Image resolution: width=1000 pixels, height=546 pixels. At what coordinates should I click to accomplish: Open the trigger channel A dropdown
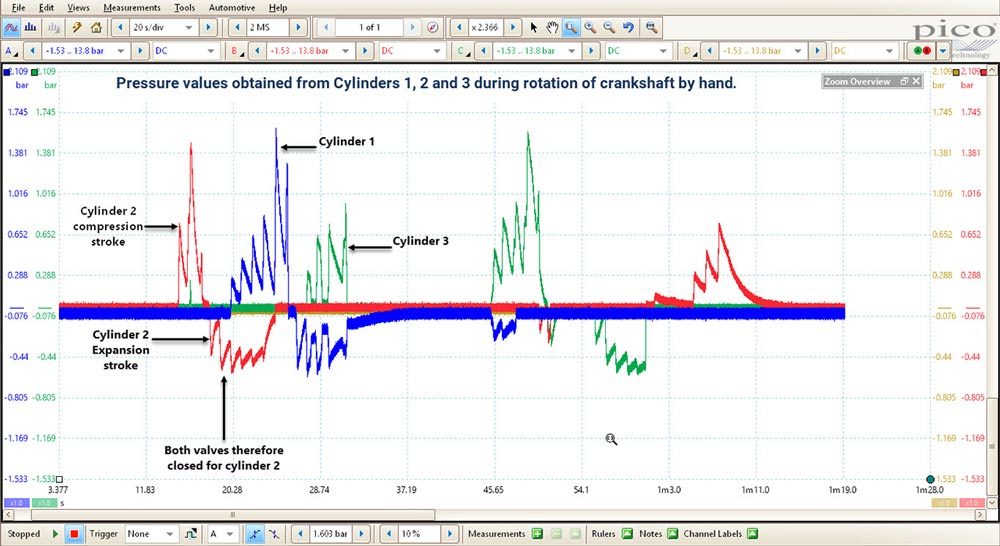point(223,534)
